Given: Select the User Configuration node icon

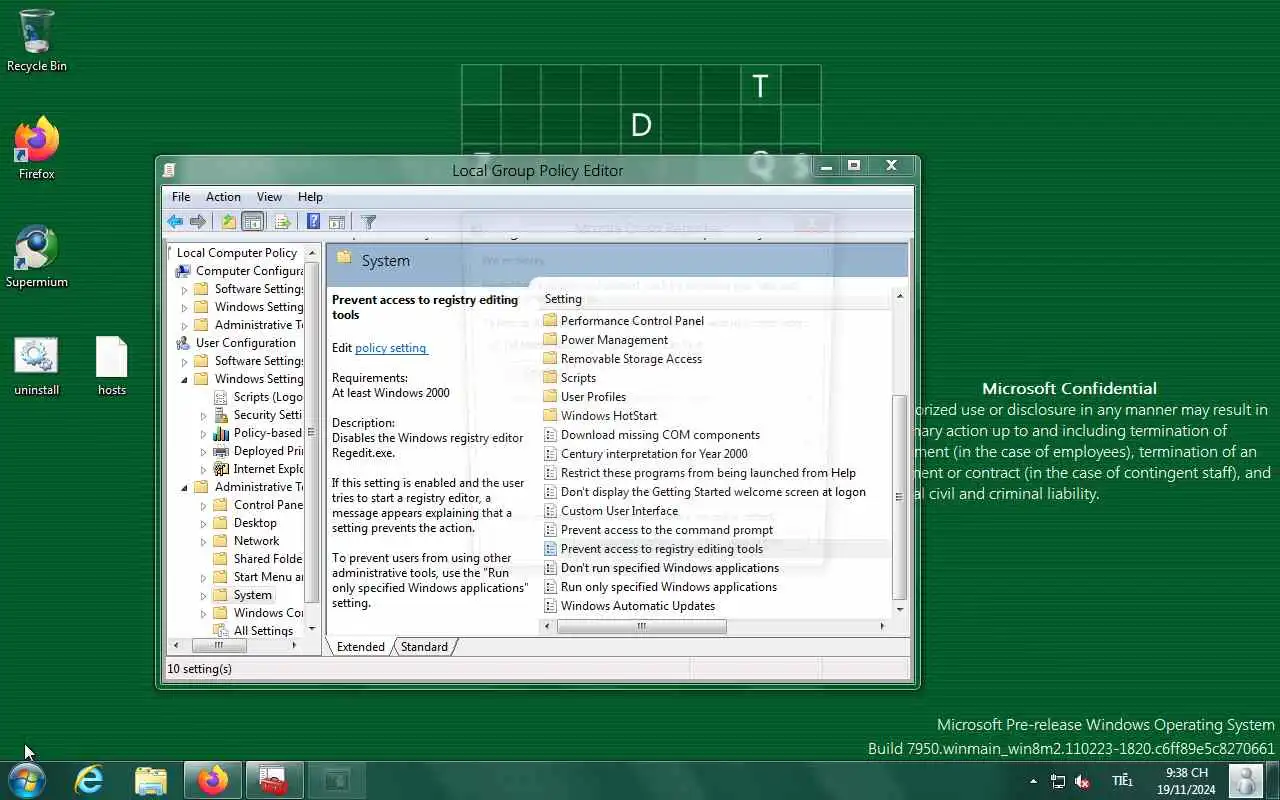Looking at the screenshot, I should (x=184, y=343).
